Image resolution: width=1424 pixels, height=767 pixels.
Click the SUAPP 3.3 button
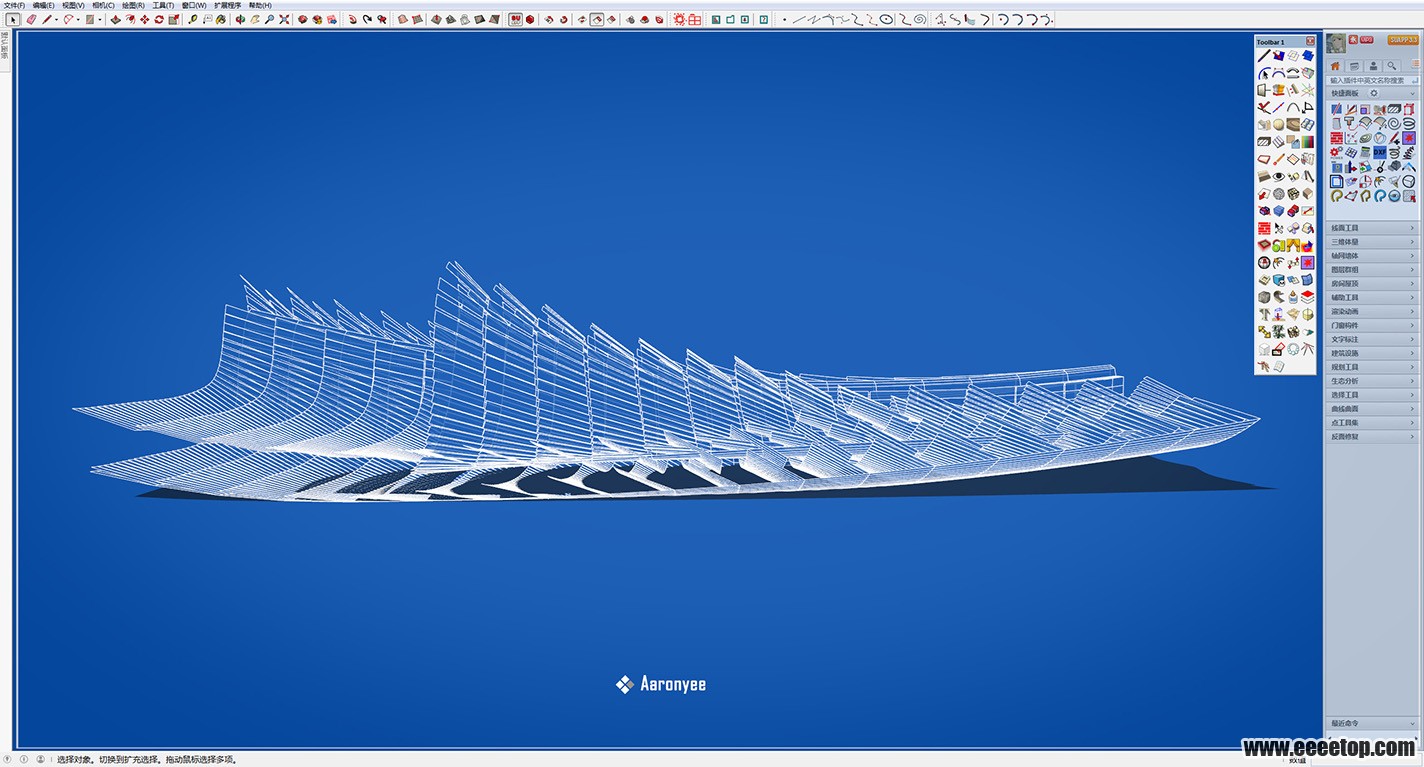pyautogui.click(x=1403, y=40)
